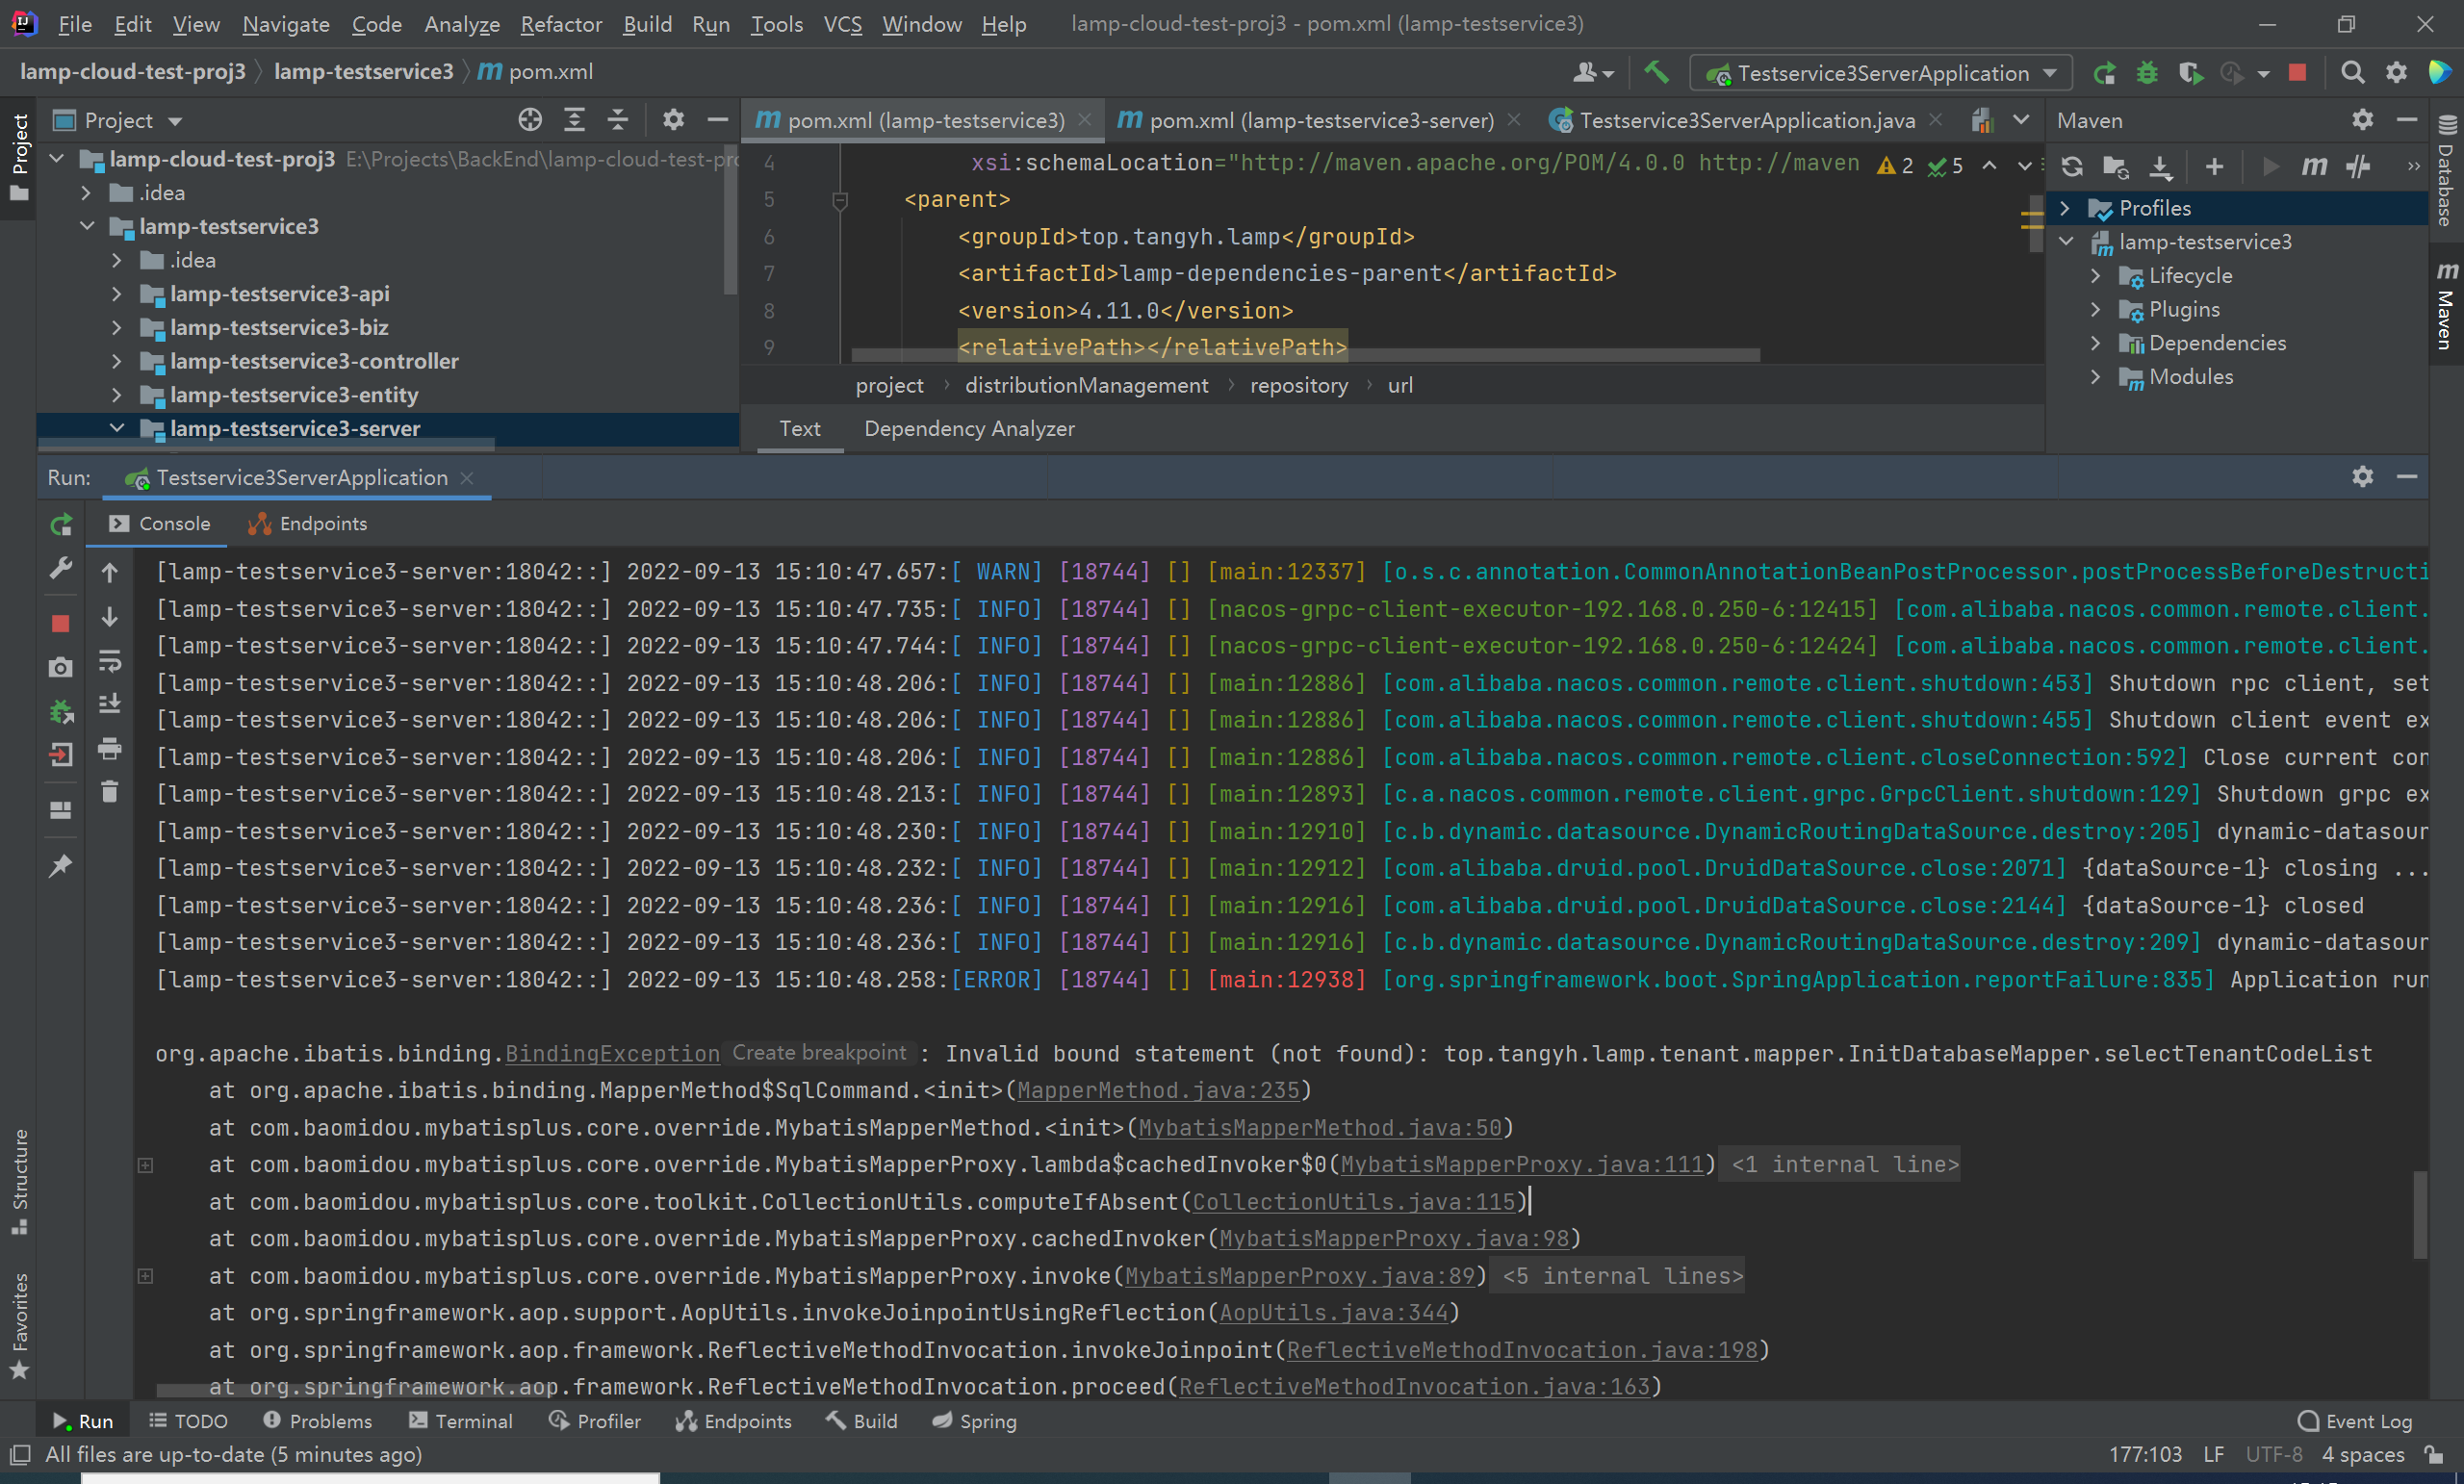Reload all Maven projects
Viewport: 2464px width, 1484px height.
2072,166
